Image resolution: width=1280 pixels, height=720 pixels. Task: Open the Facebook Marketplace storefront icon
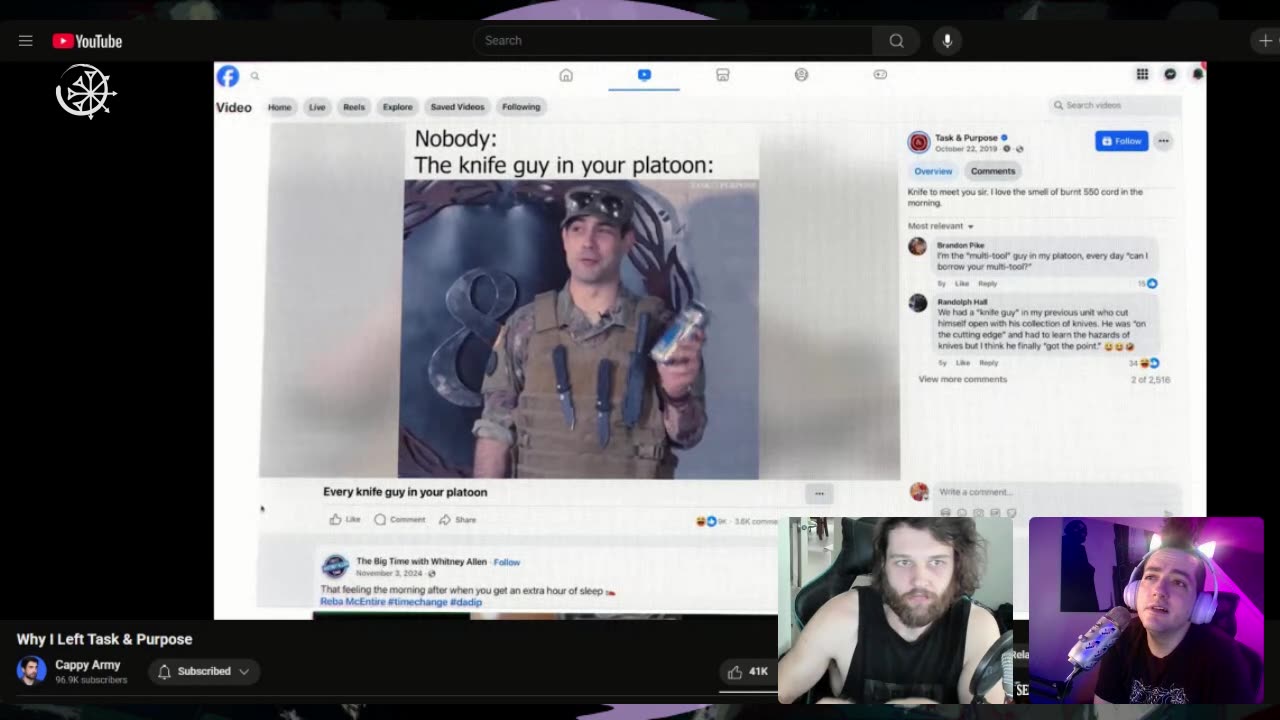[723, 75]
